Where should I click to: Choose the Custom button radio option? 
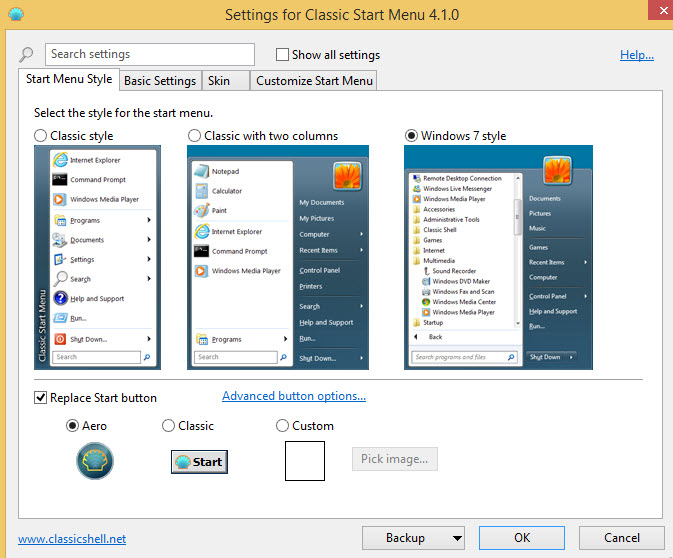(282, 425)
